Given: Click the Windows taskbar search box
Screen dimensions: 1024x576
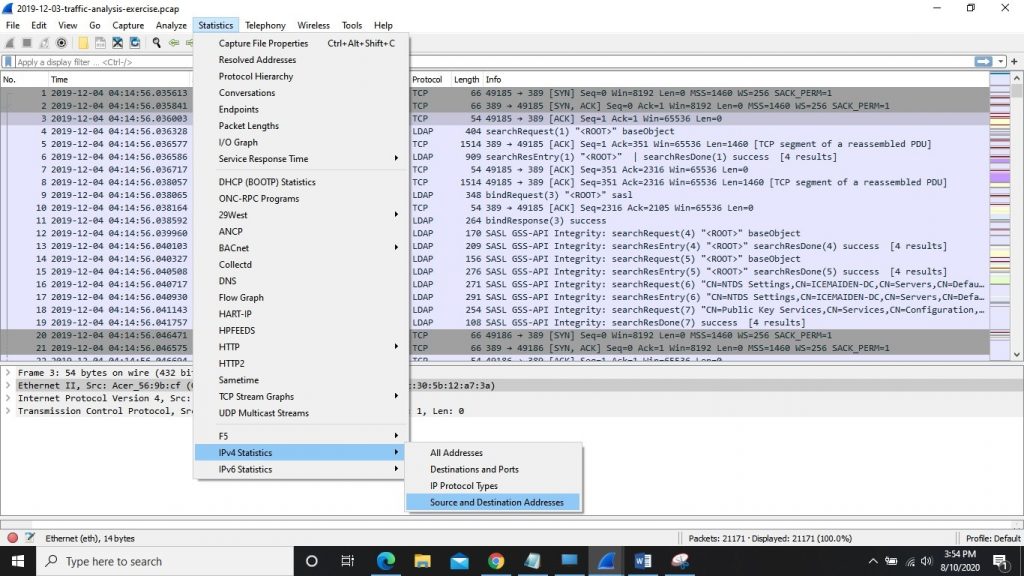Looking at the screenshot, I should [165, 561].
